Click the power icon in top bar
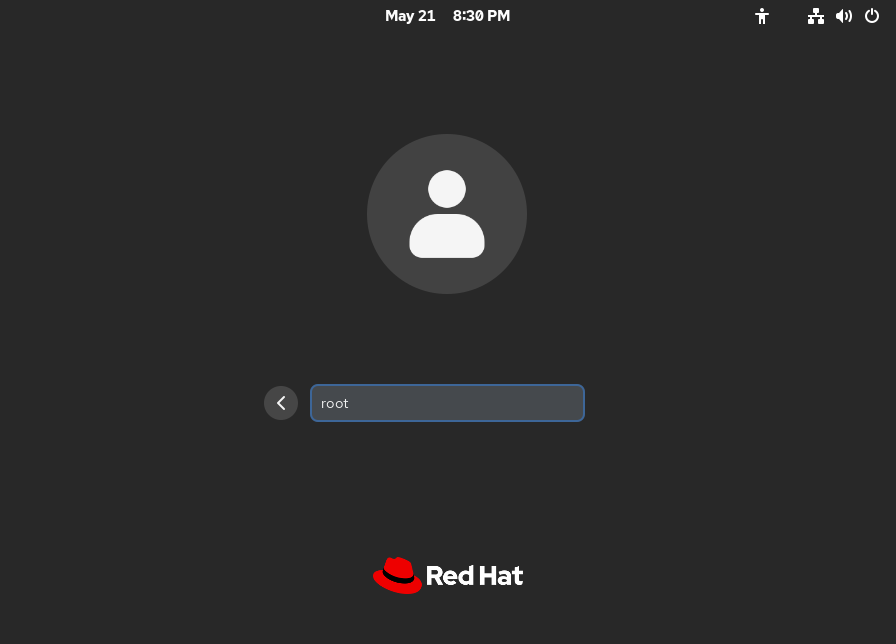This screenshot has width=896, height=644. (872, 16)
